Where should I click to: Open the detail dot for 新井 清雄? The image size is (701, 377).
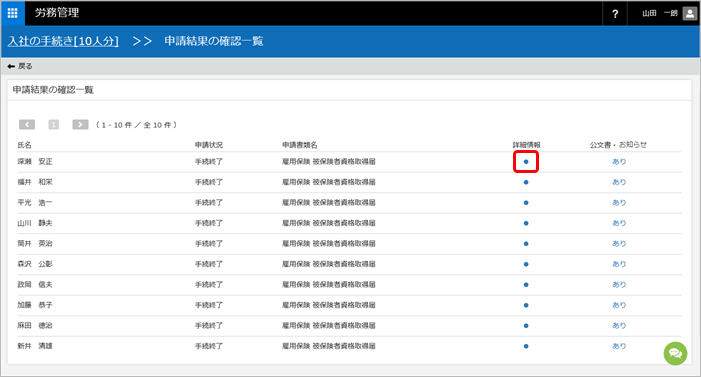(x=526, y=346)
